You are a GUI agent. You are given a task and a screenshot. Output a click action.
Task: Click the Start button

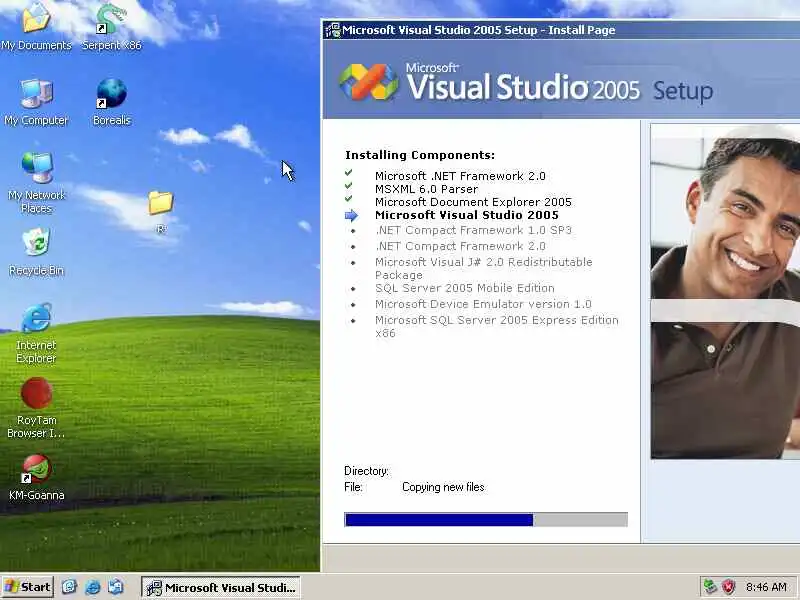point(28,587)
